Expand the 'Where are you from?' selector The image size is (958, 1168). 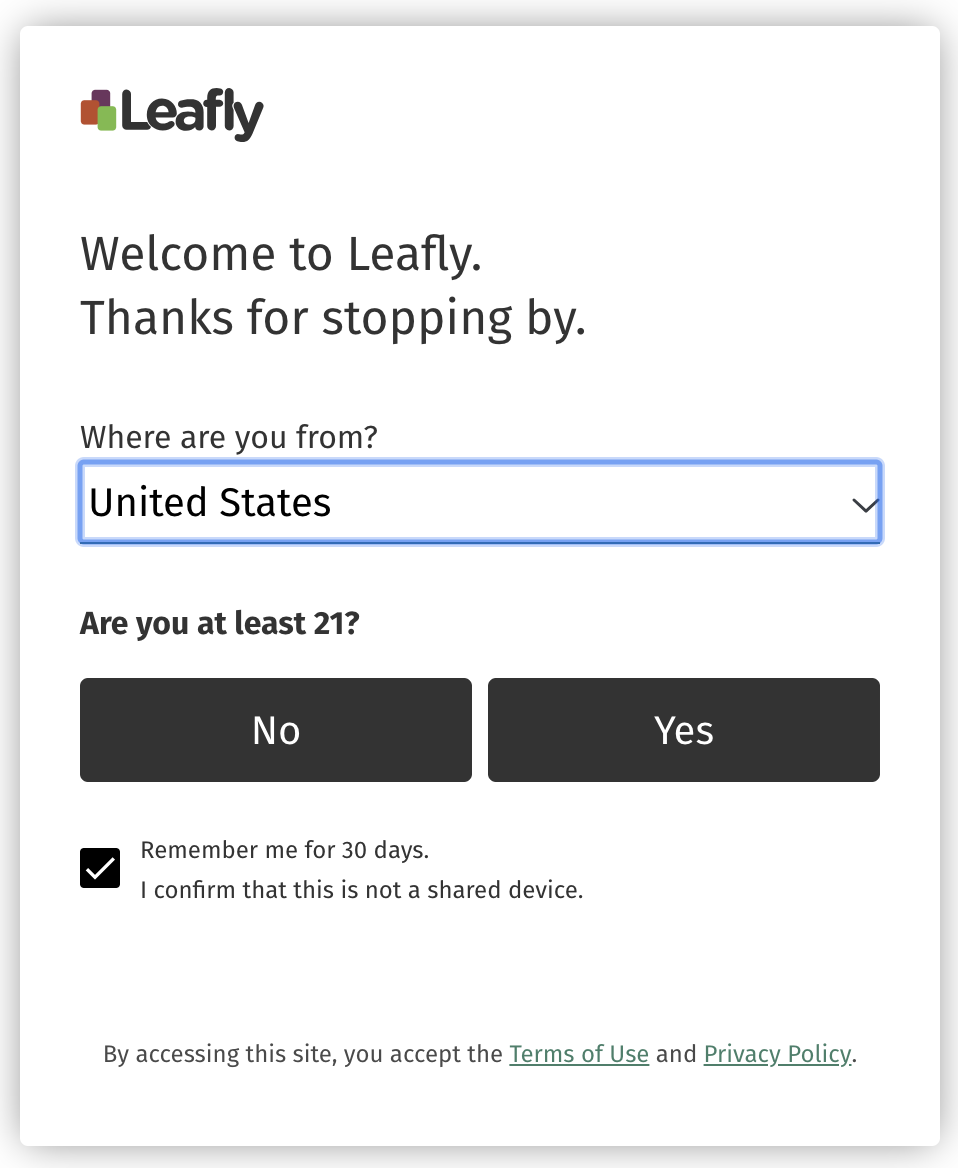pyautogui.click(x=480, y=502)
